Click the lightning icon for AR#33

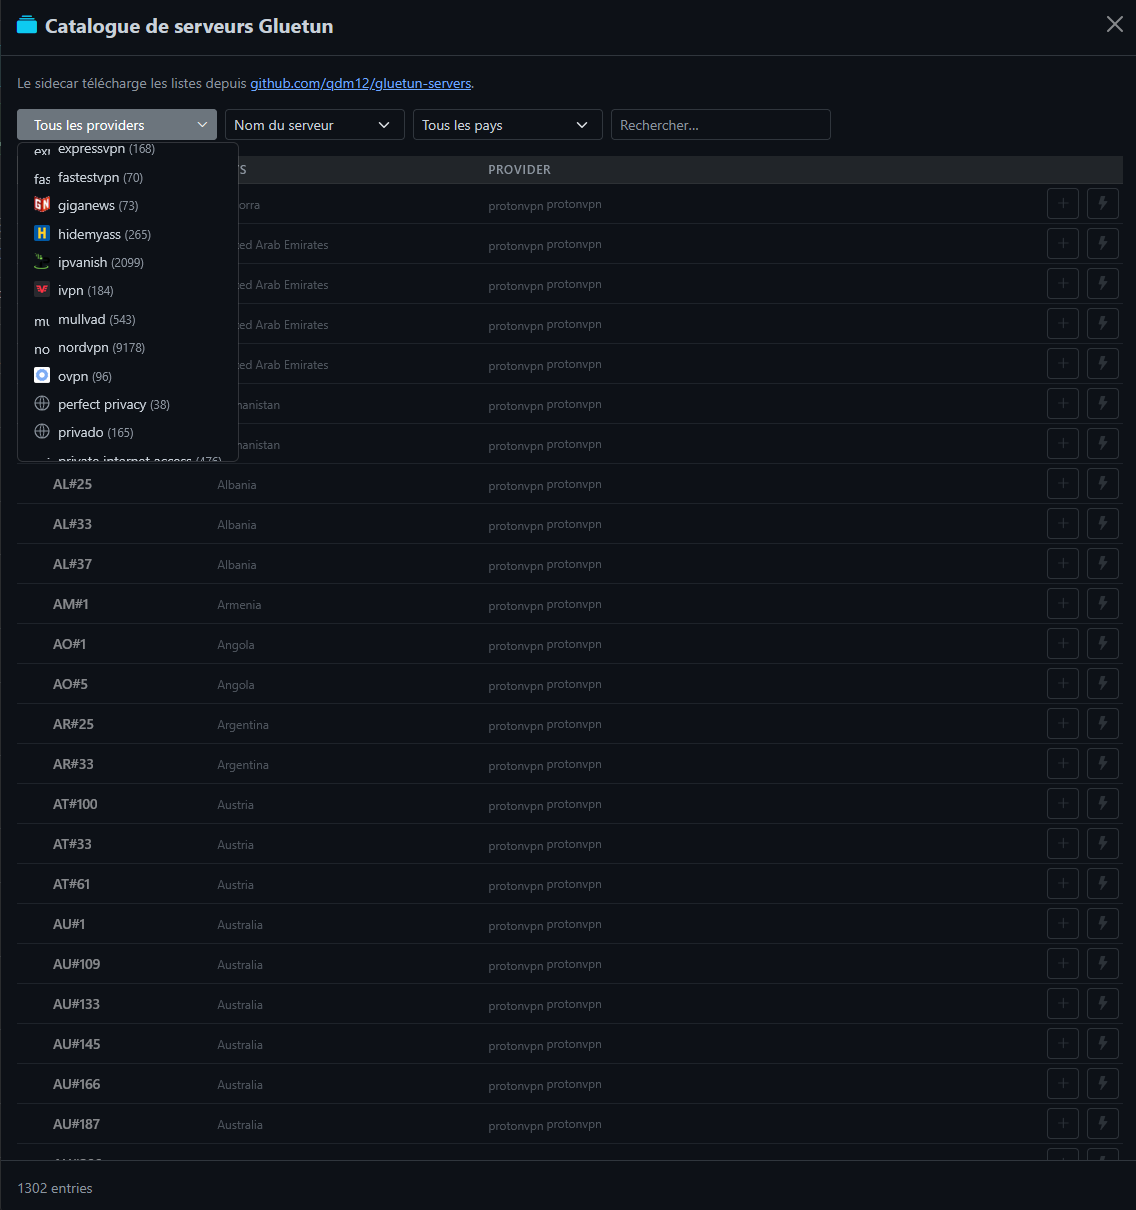click(x=1103, y=763)
